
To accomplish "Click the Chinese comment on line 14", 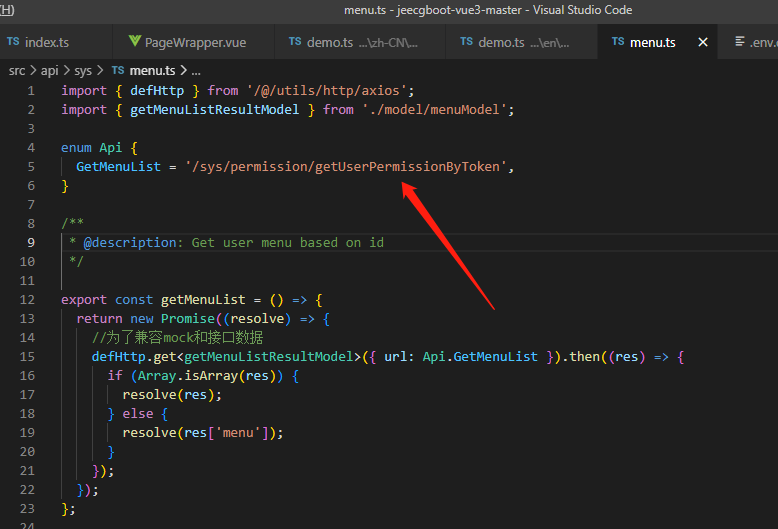I will (177, 337).
